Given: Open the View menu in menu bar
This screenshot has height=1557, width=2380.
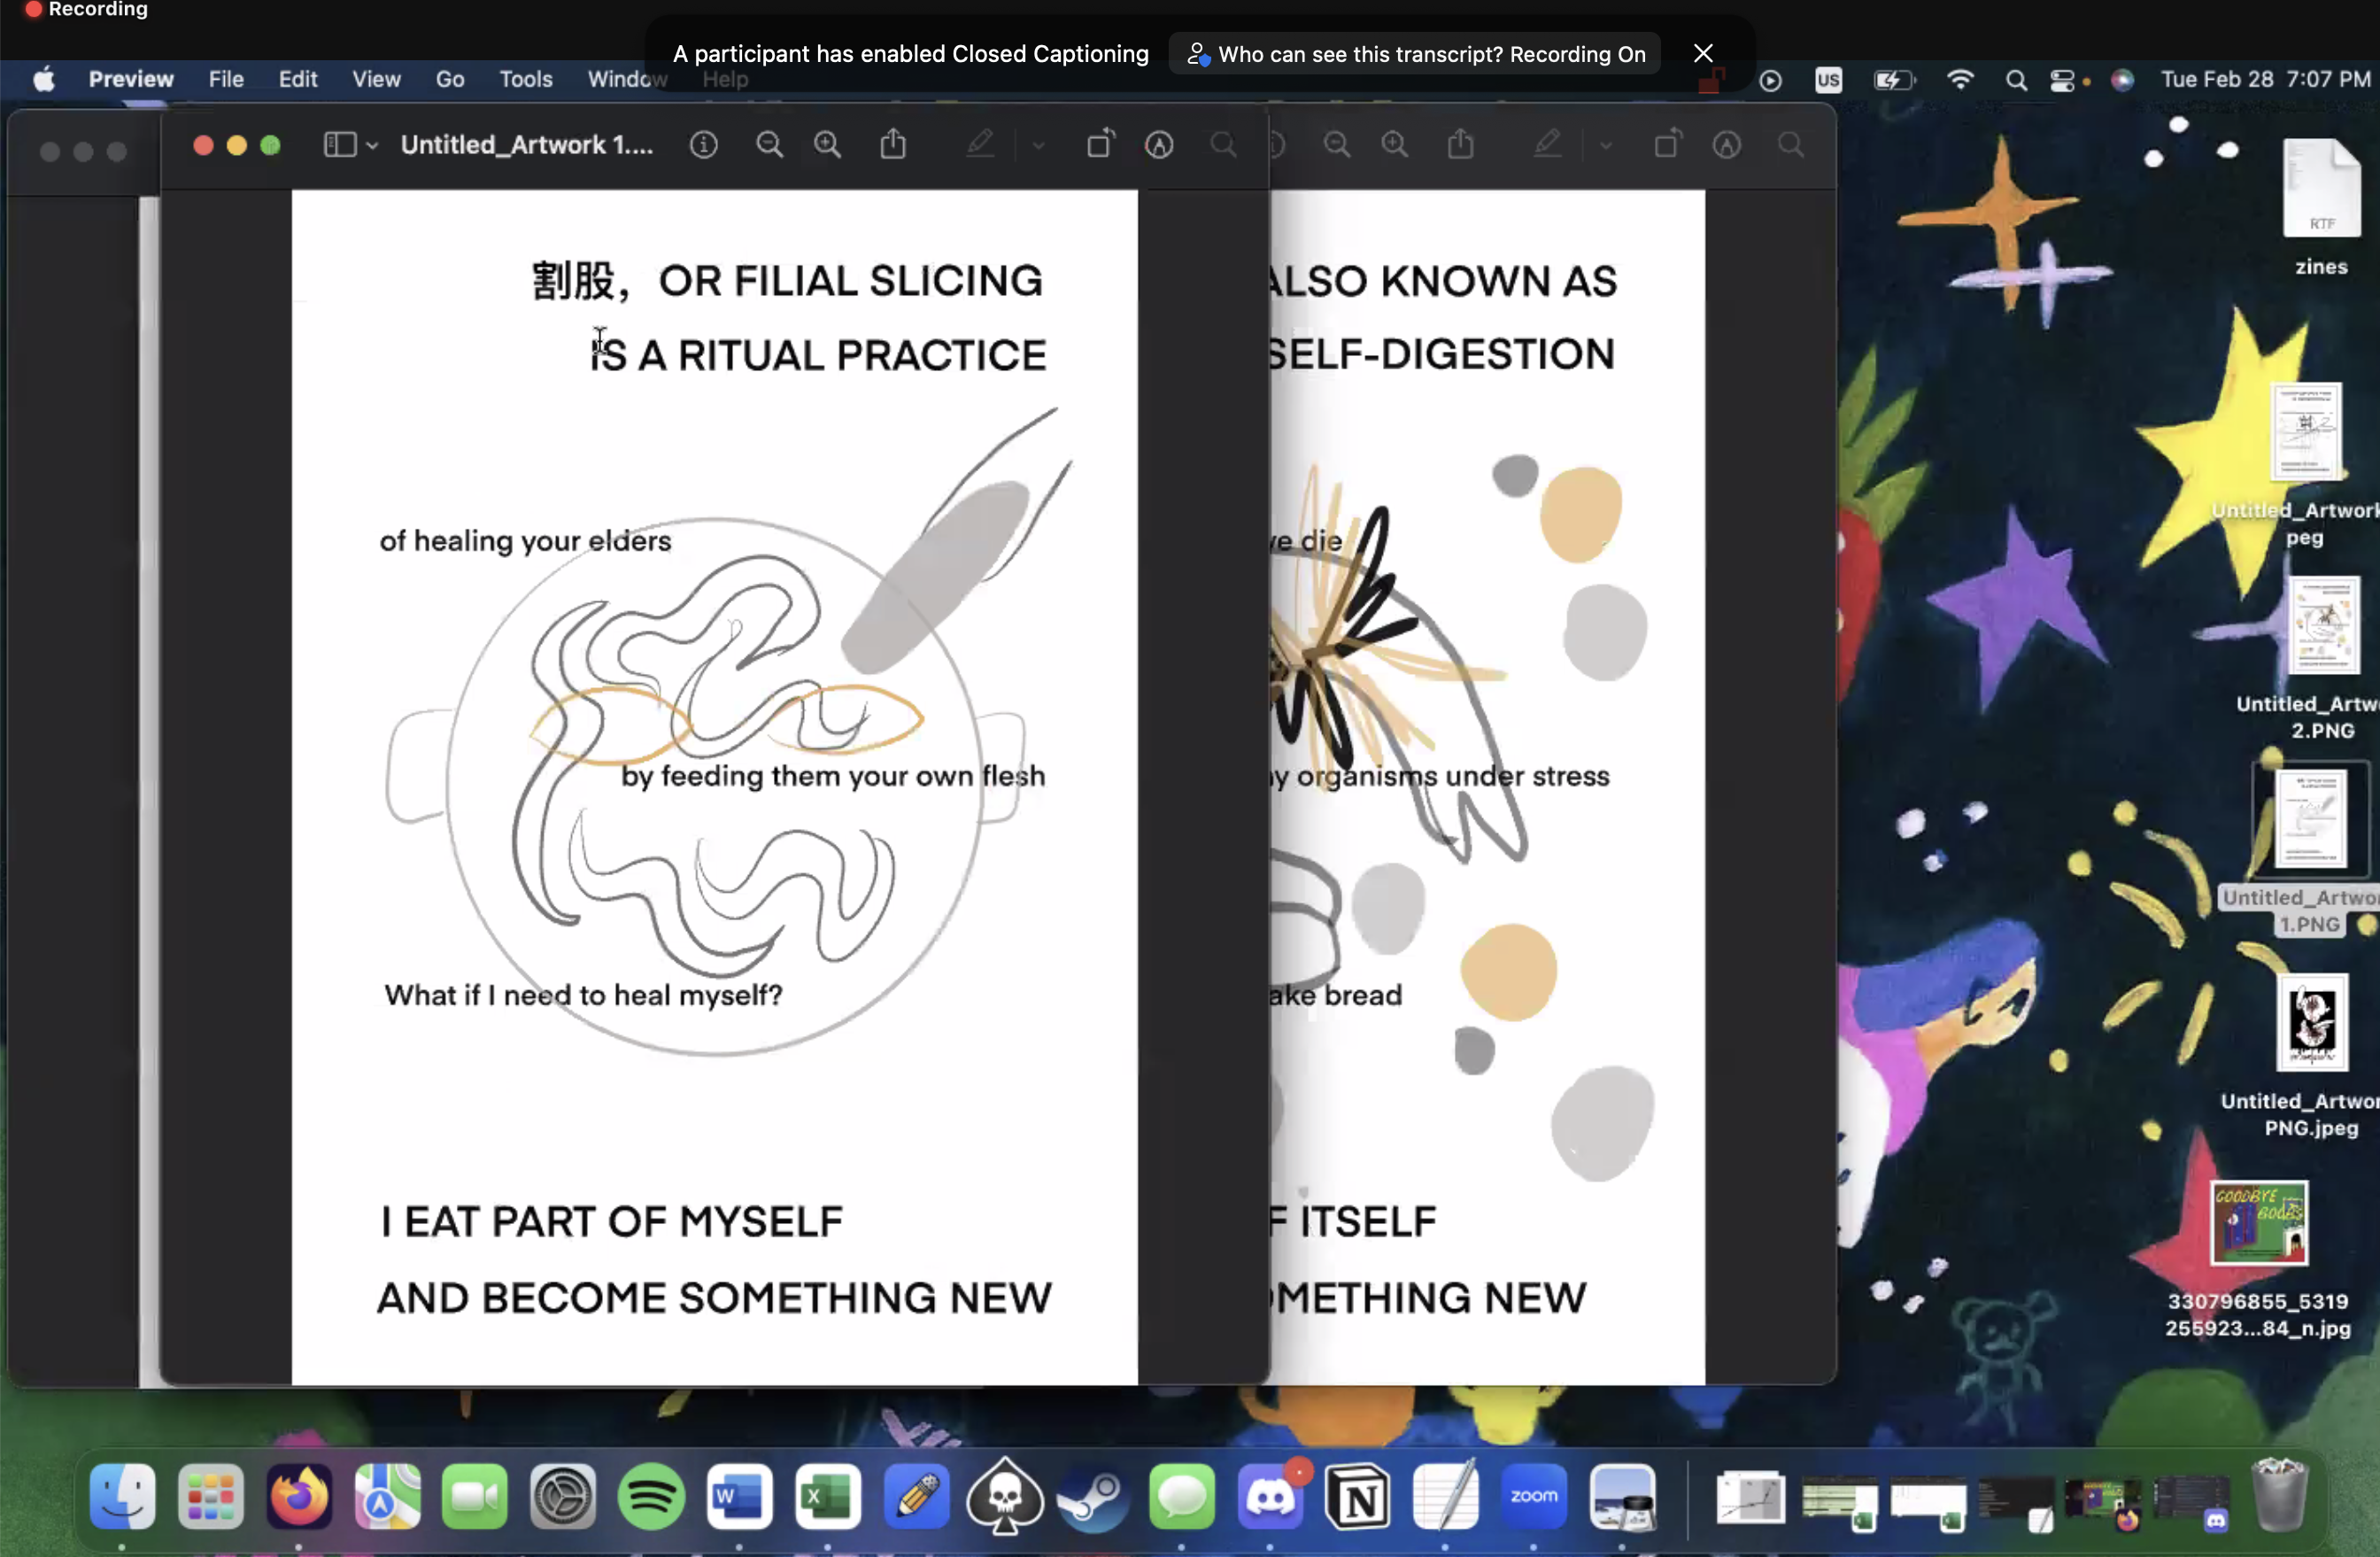Looking at the screenshot, I should [375, 79].
